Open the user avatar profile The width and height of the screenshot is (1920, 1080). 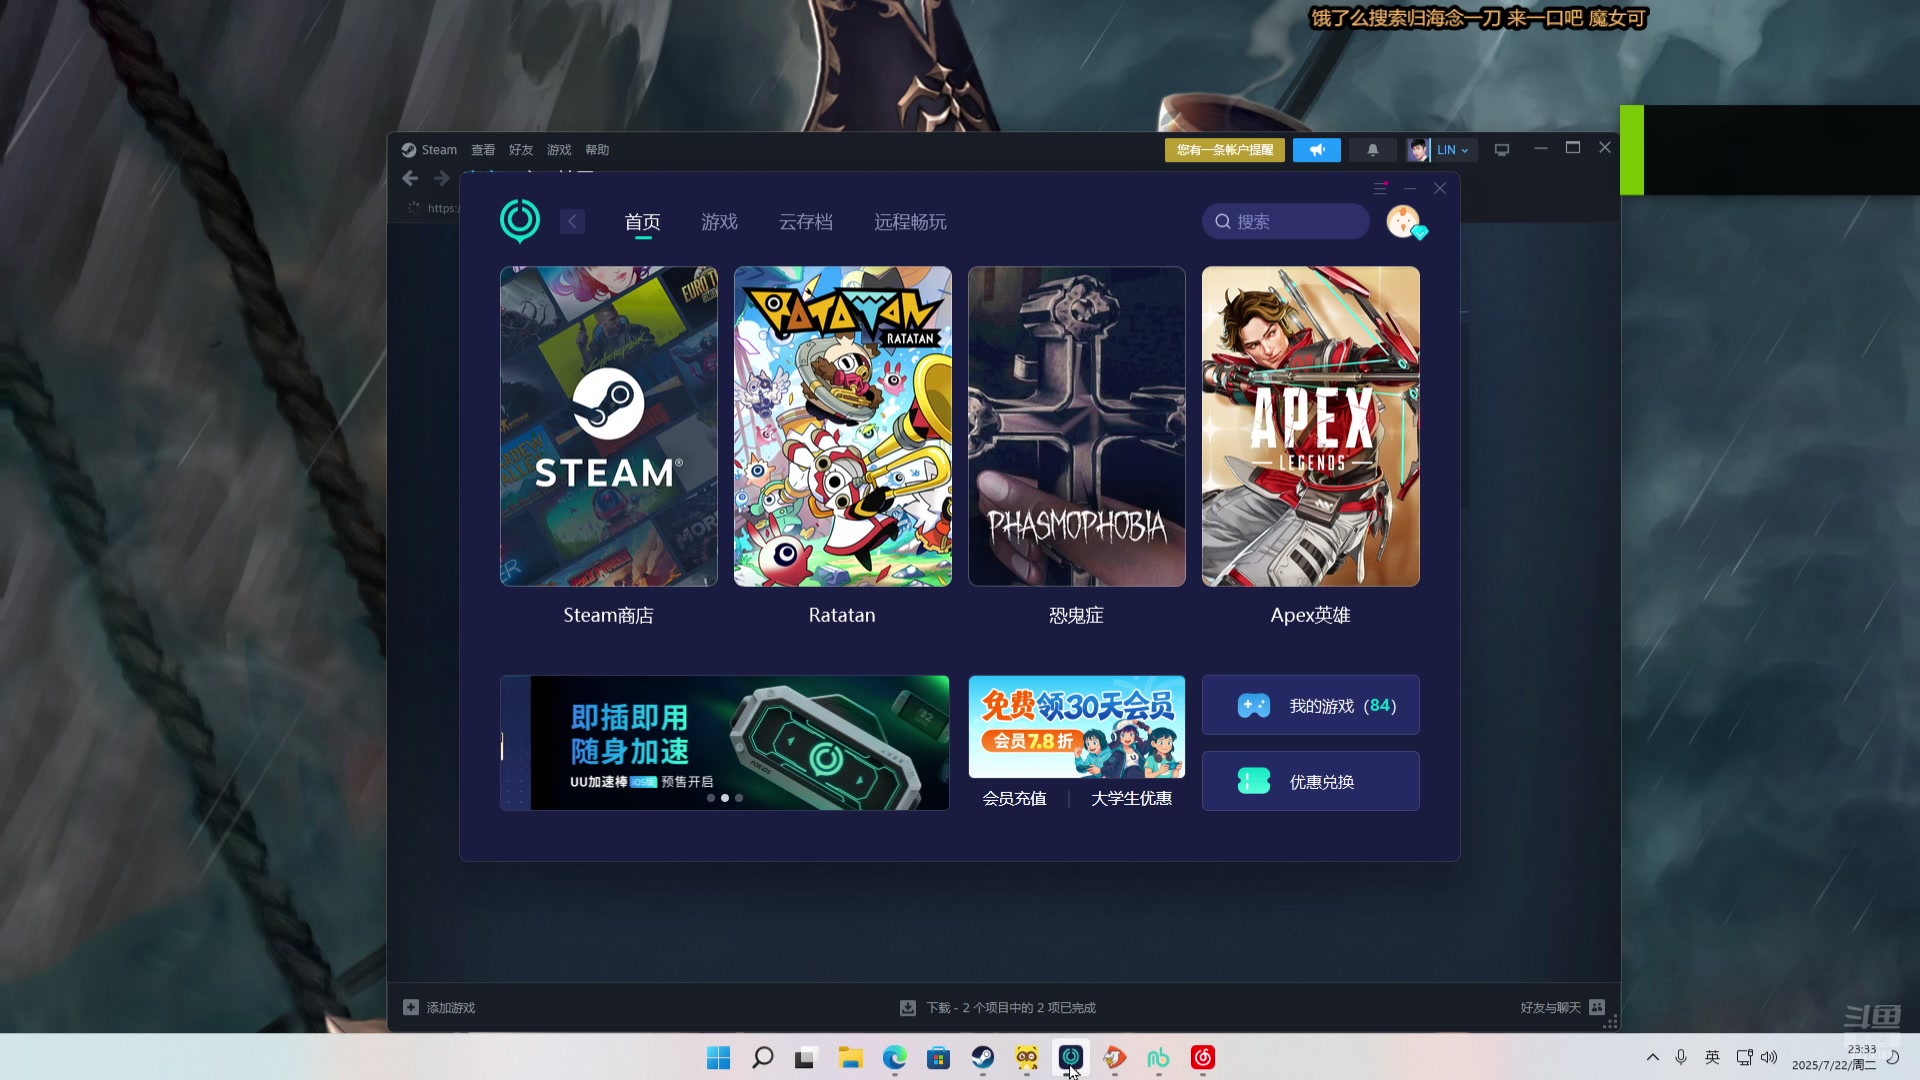[1404, 221]
